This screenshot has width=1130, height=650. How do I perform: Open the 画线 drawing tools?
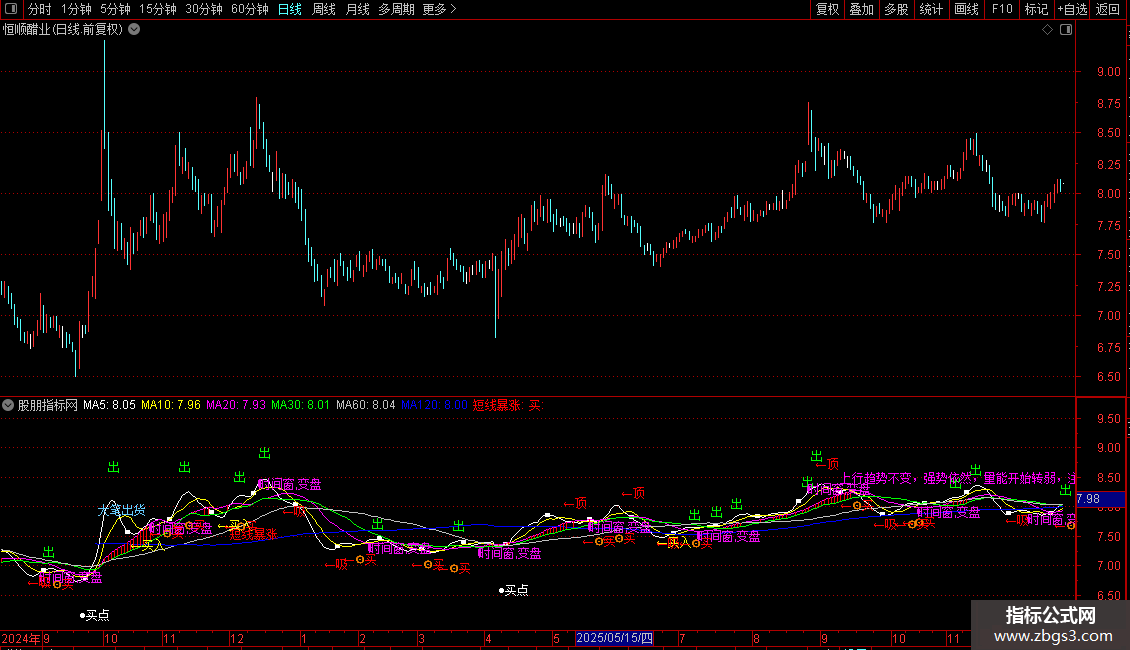point(966,9)
